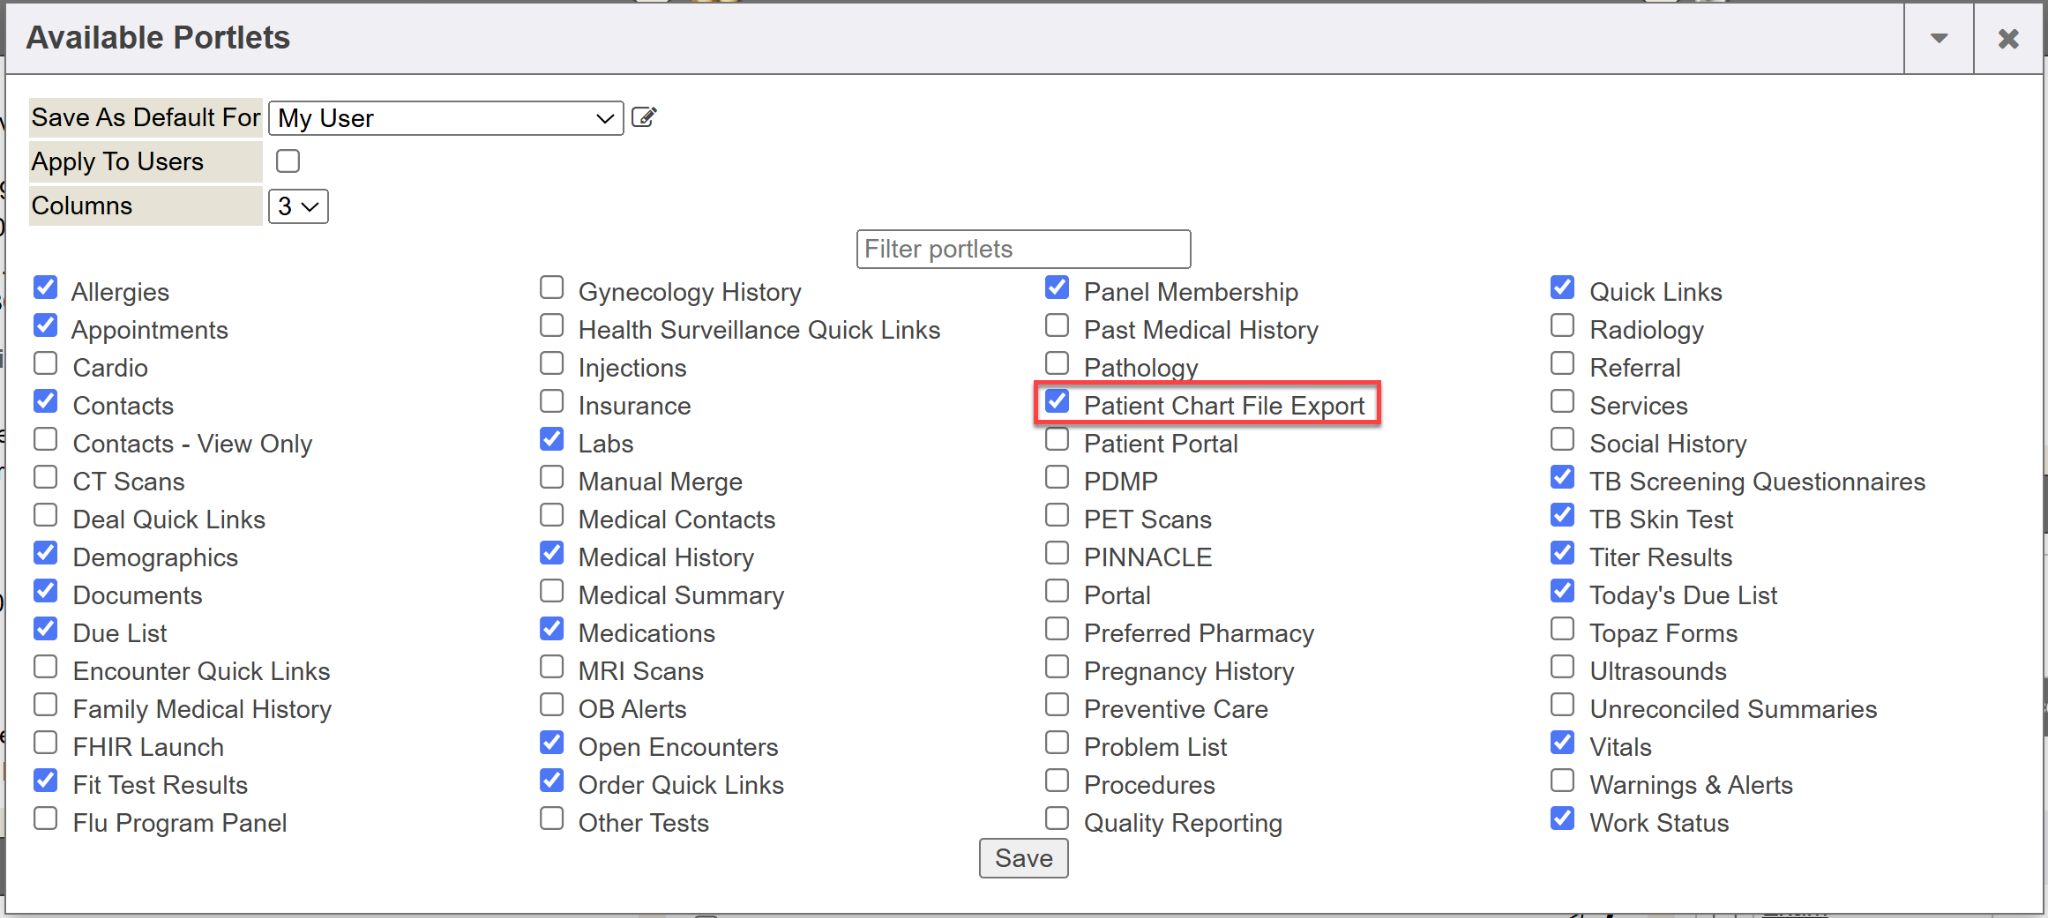The width and height of the screenshot is (2048, 918).
Task: Open the Save As Default For dropdown
Action: click(446, 119)
